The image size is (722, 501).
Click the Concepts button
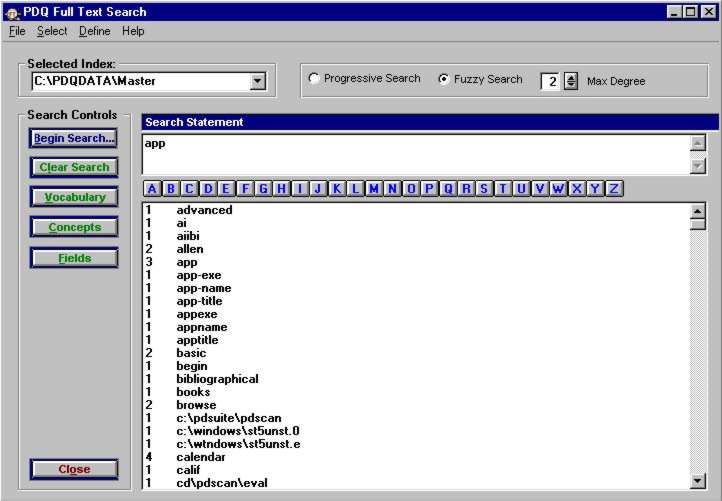tap(74, 227)
